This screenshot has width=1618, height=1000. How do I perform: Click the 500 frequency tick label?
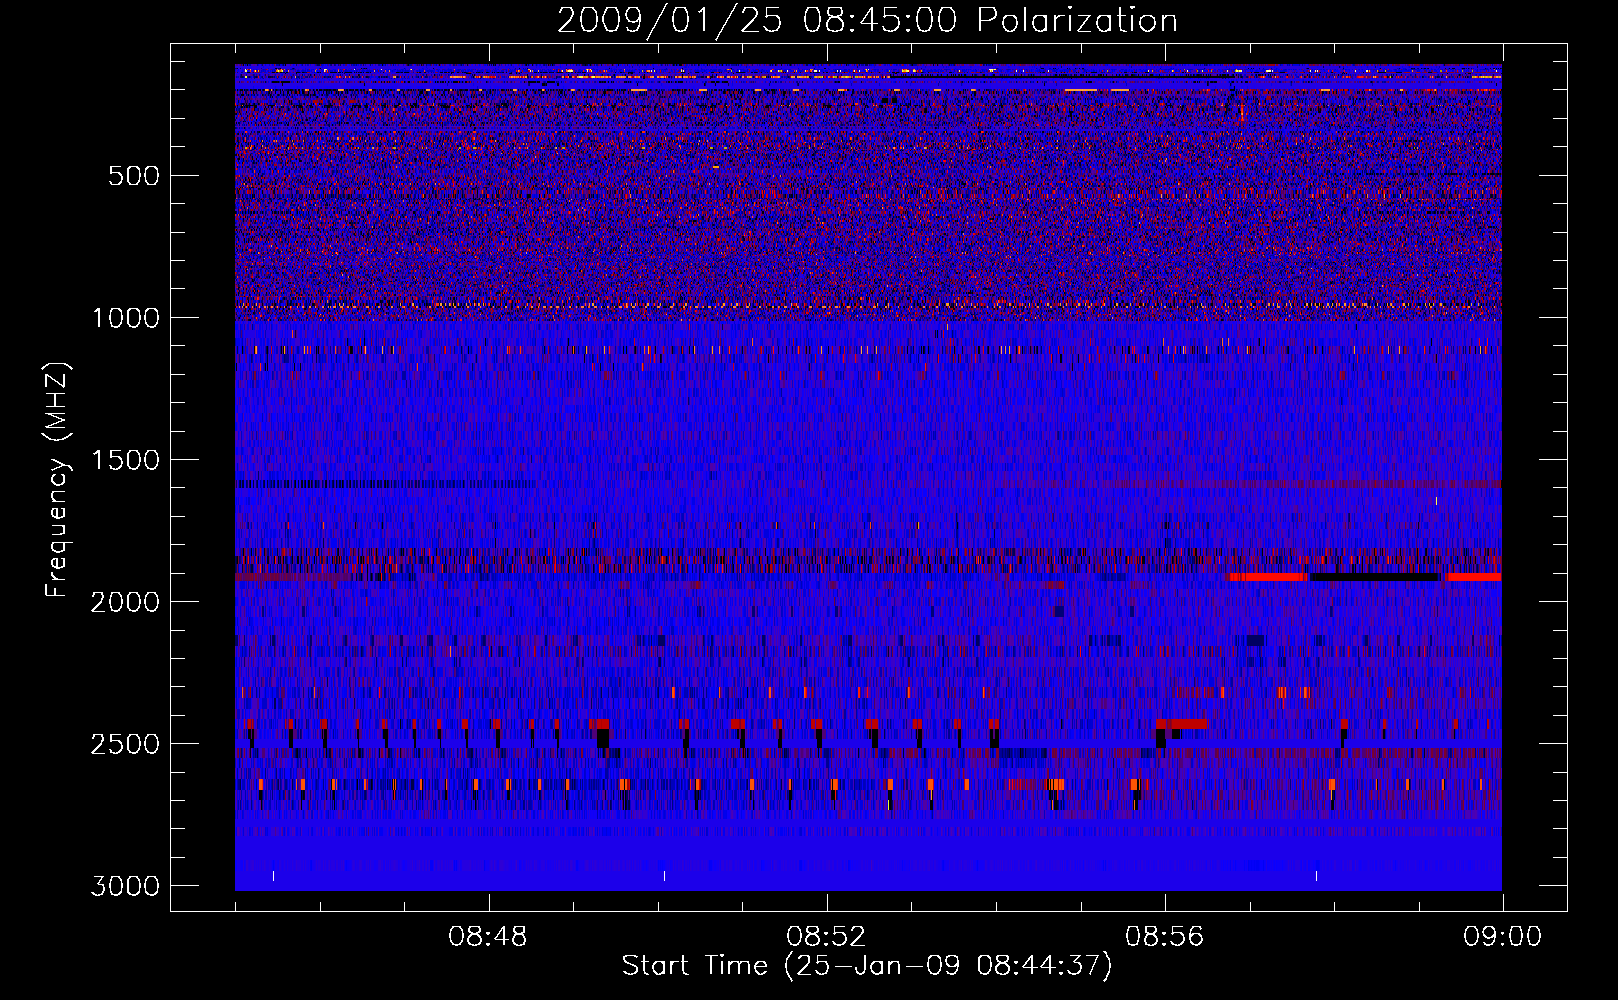click(x=133, y=176)
